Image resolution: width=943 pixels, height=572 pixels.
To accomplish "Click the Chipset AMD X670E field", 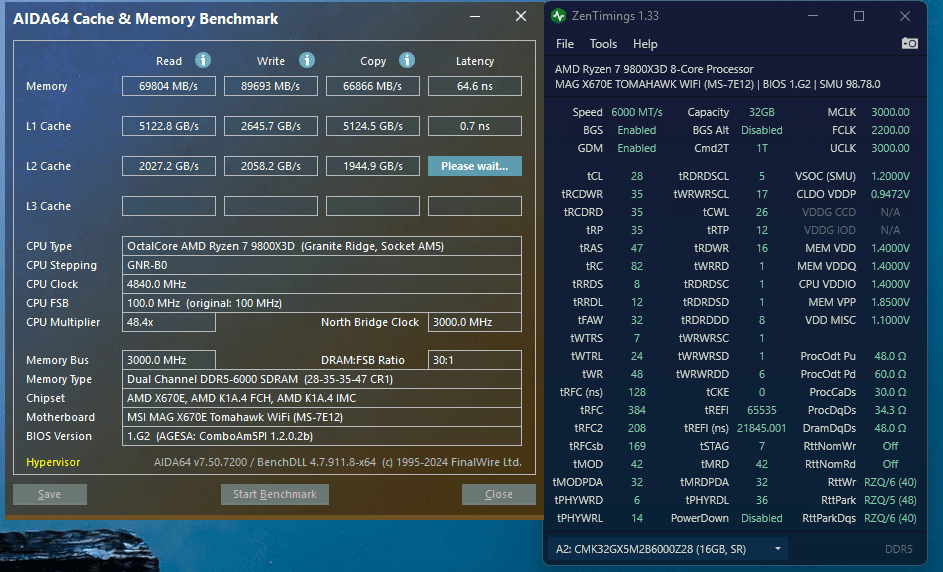I will pyautogui.click(x=322, y=398).
